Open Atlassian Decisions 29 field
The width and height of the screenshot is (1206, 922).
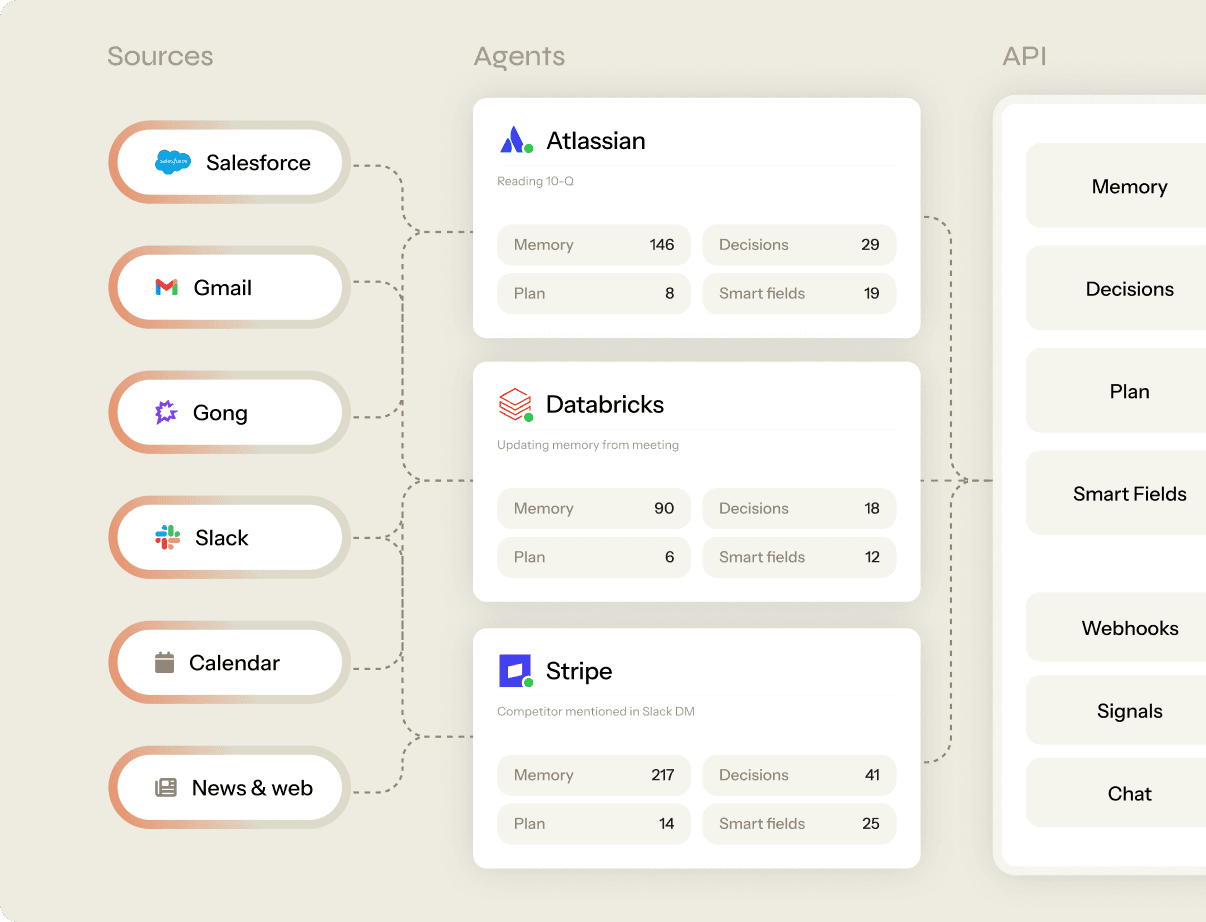point(799,245)
